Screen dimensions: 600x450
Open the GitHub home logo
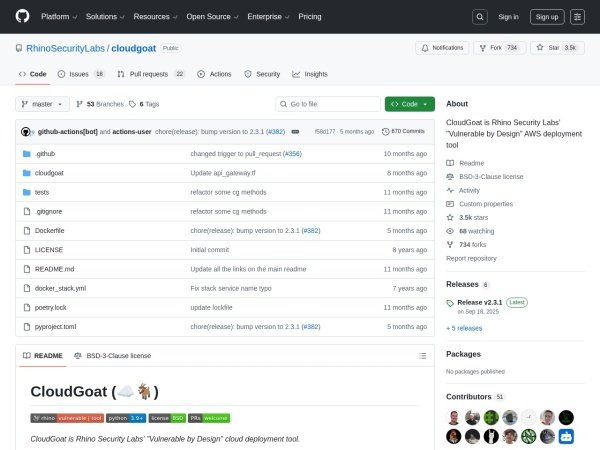[22, 16]
